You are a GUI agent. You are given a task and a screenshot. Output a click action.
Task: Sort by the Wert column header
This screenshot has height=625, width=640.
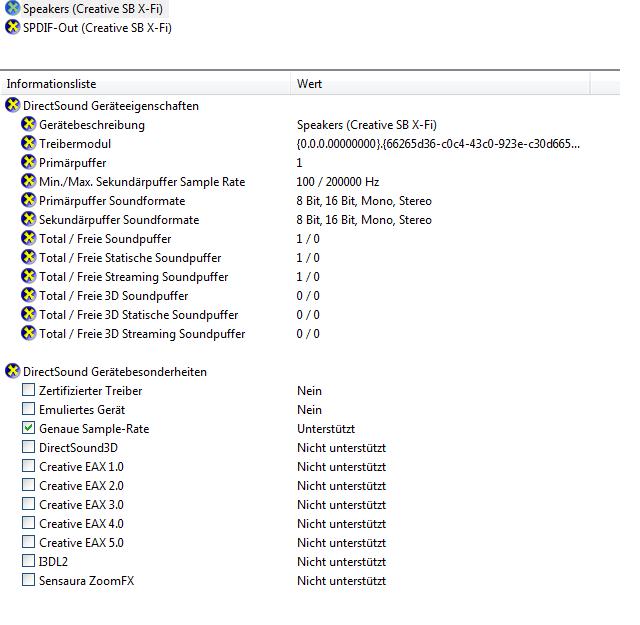click(440, 84)
